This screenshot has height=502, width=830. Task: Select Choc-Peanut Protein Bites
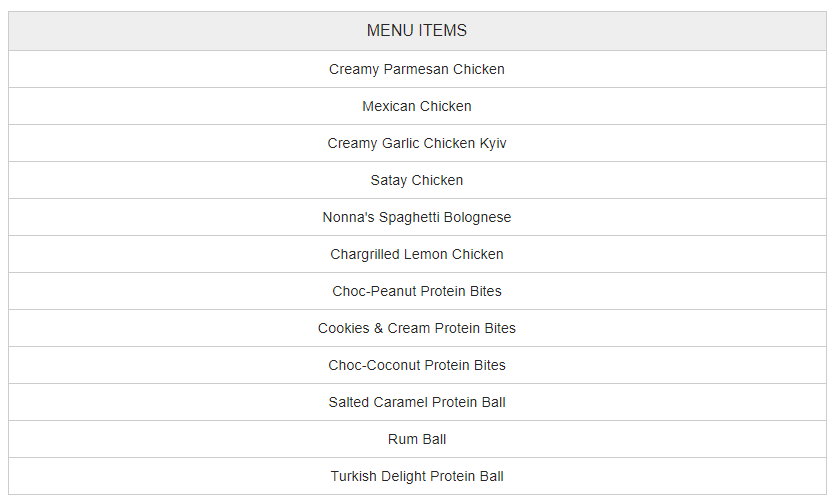click(417, 292)
